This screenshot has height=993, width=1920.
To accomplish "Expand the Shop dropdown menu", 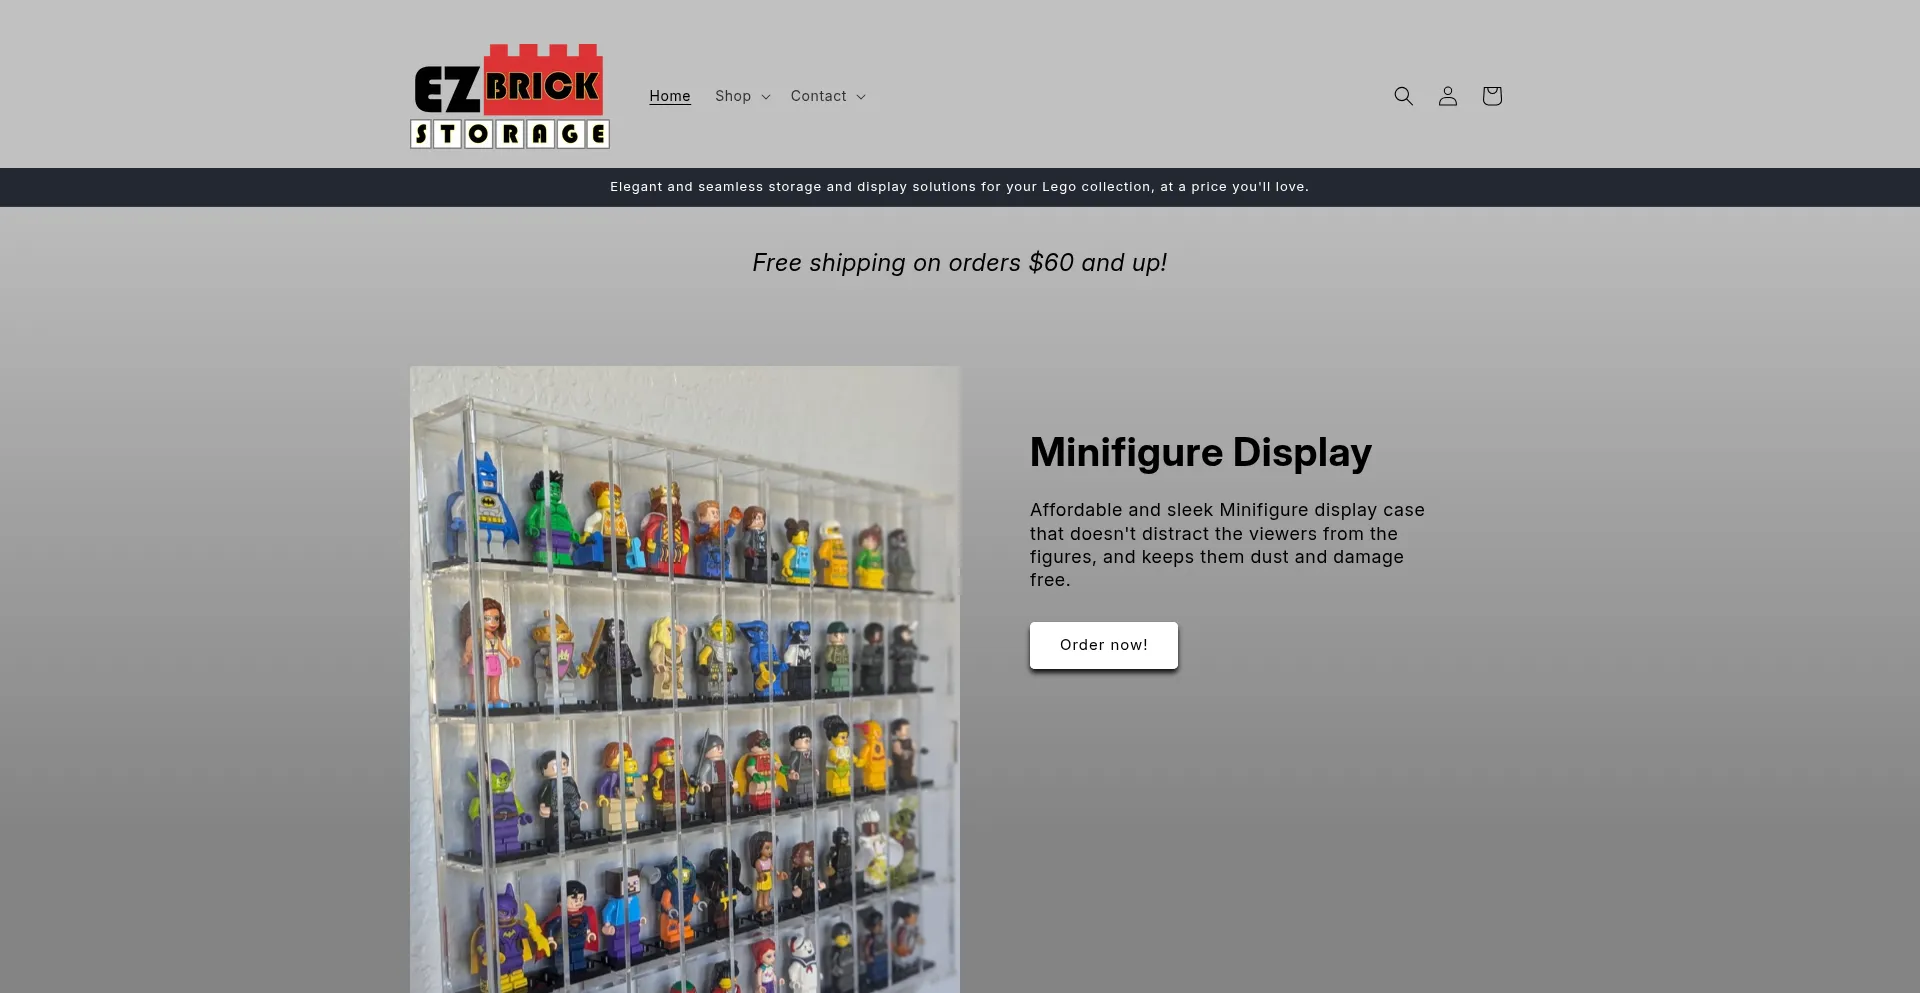I will [x=743, y=96].
